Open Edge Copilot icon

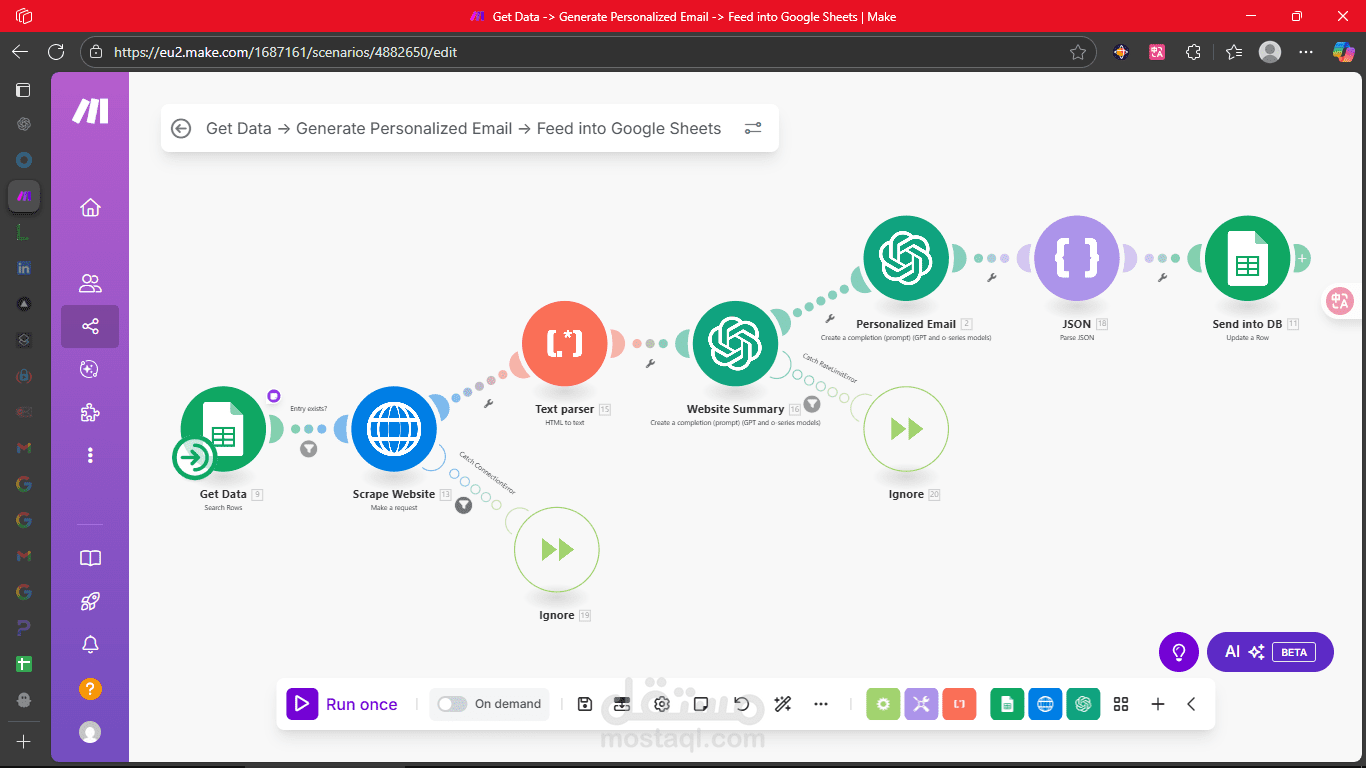(x=1343, y=52)
